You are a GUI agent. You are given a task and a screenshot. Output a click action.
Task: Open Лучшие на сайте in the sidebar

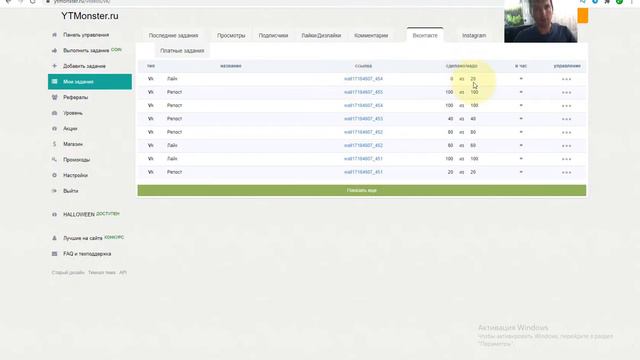[x=82, y=238]
